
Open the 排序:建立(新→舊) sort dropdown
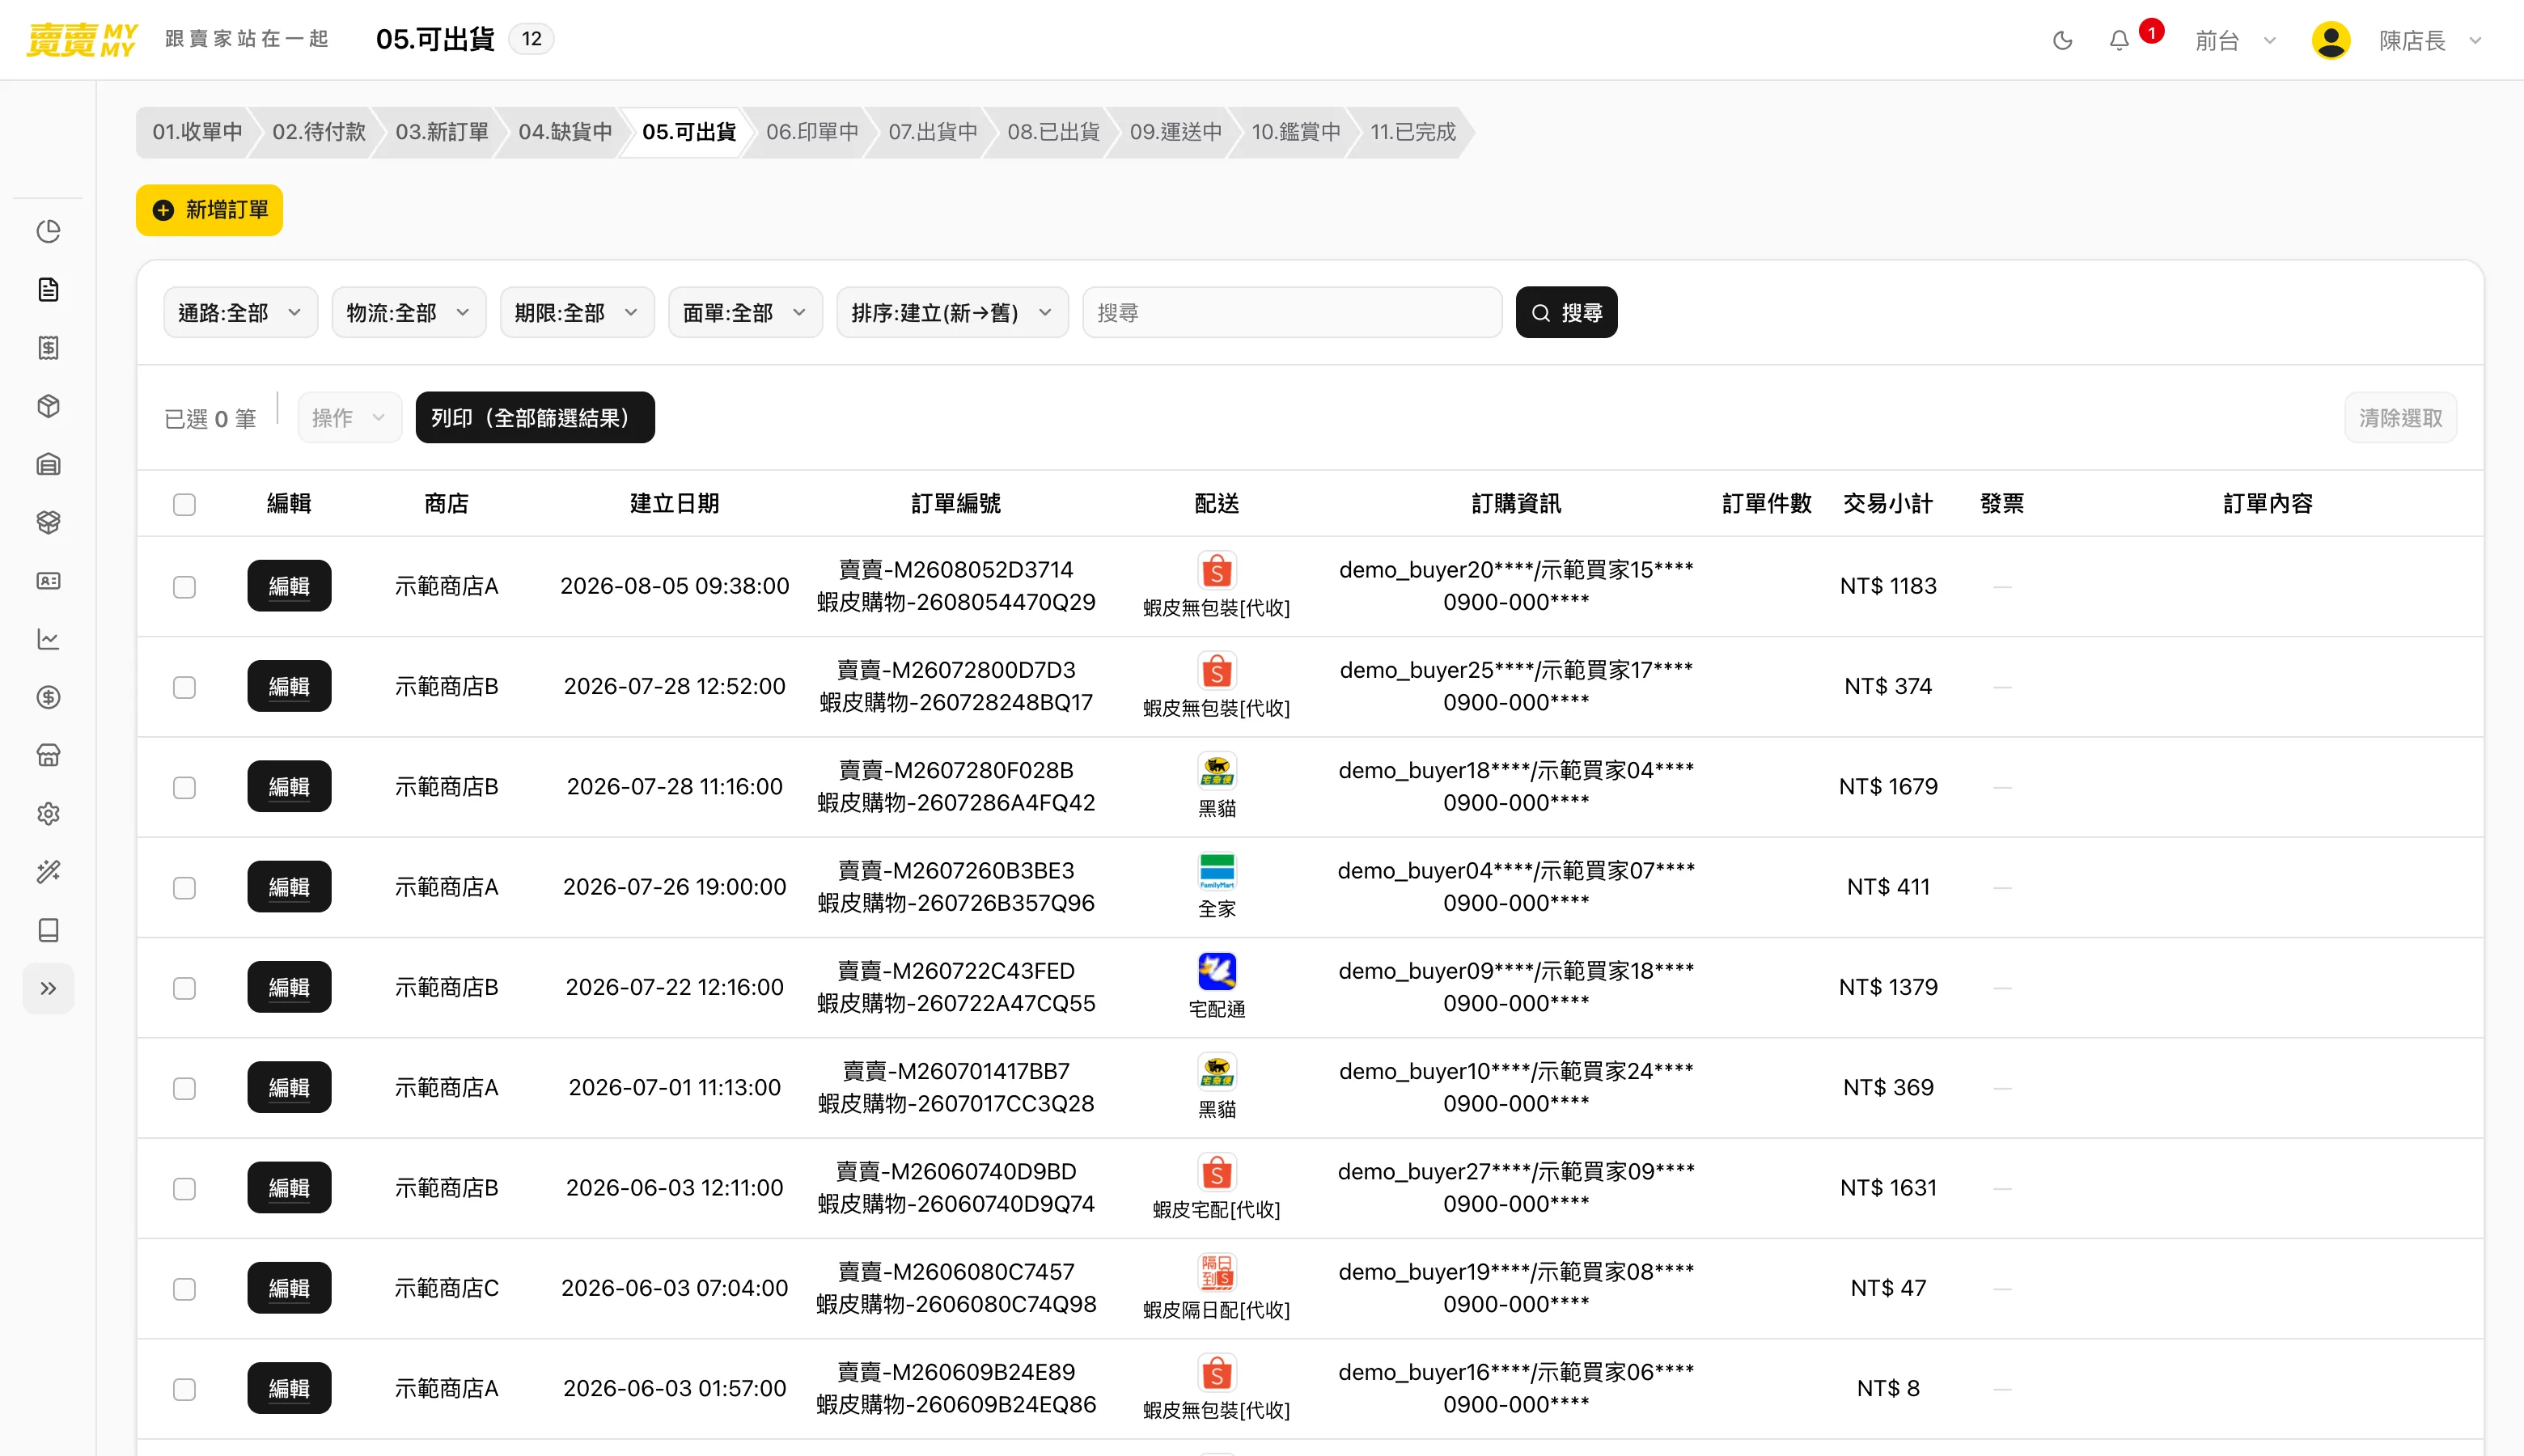952,313
